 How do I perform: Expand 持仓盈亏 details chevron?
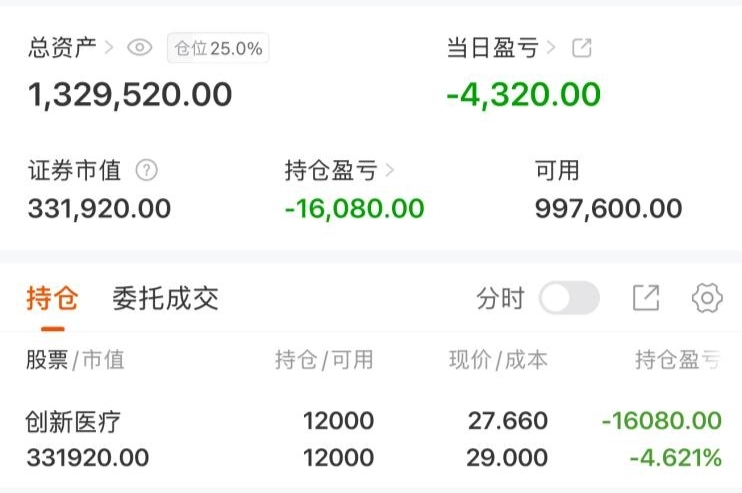click(389, 170)
